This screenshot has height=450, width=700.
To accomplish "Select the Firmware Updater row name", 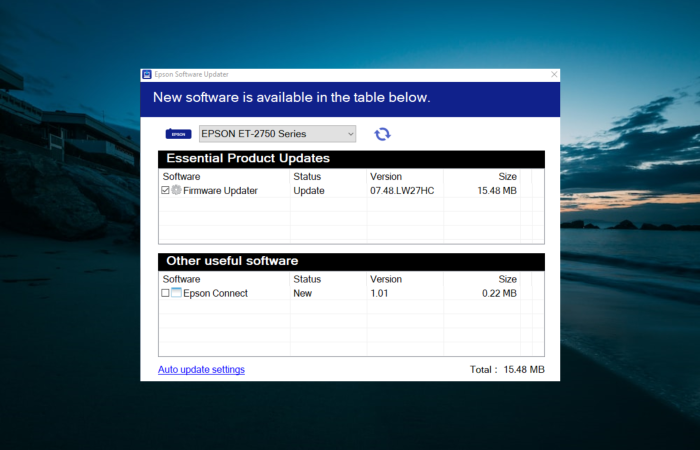I will (220, 191).
